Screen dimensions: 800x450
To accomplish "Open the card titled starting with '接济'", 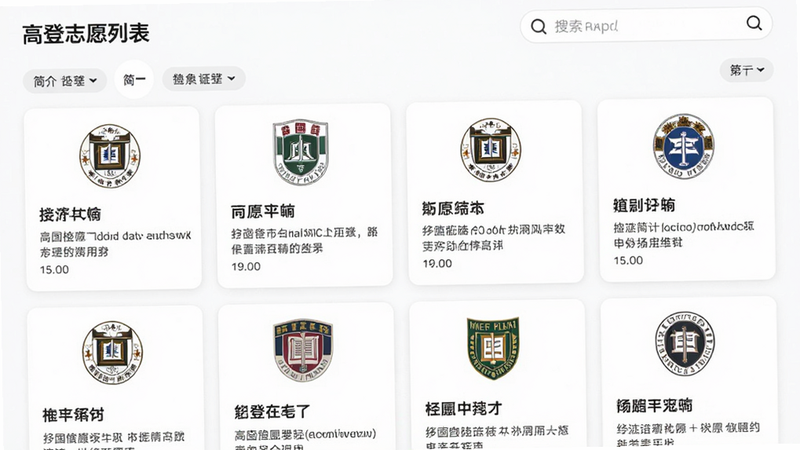I will [70, 214].
